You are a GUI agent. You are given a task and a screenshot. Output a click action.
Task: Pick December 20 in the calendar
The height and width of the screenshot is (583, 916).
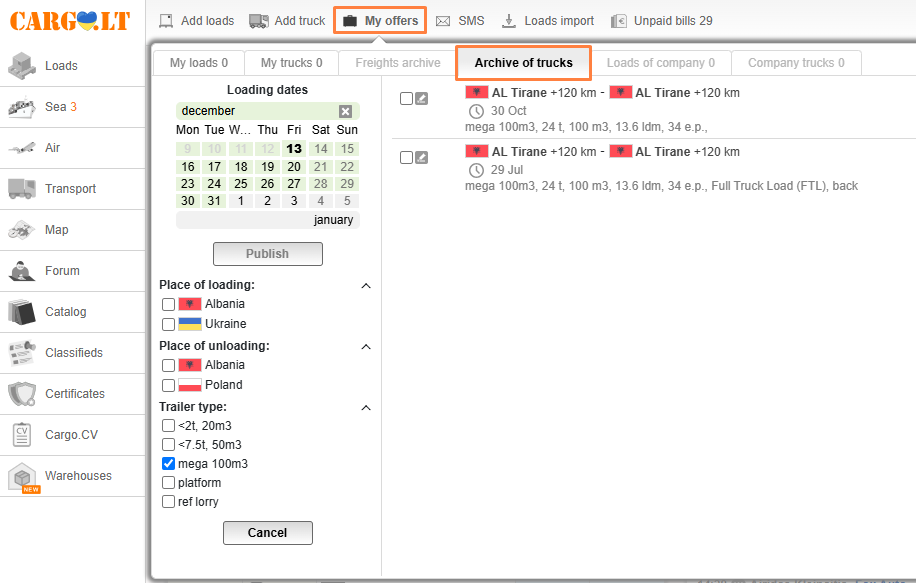294,167
